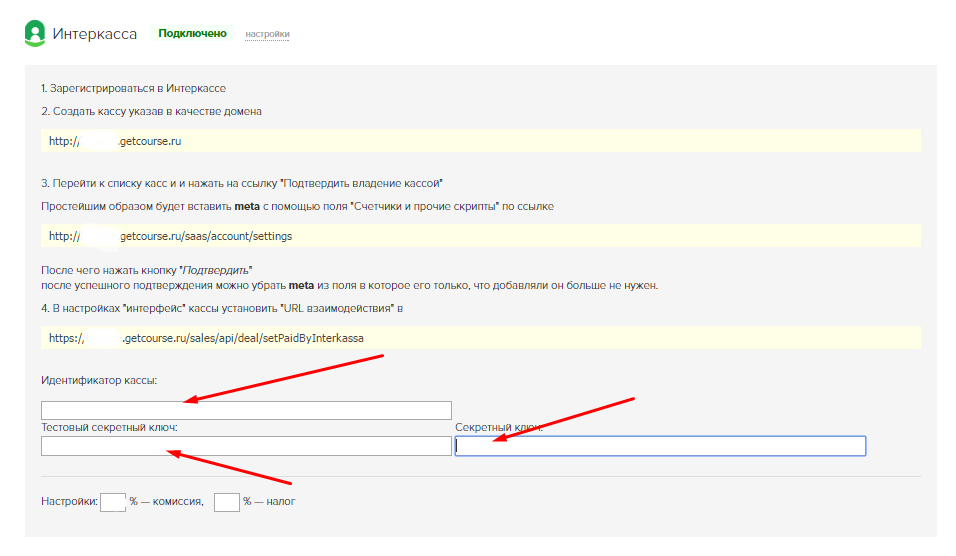The image size is (956, 556).
Task: Click the Интеркасса title text
Action: [x=95, y=34]
